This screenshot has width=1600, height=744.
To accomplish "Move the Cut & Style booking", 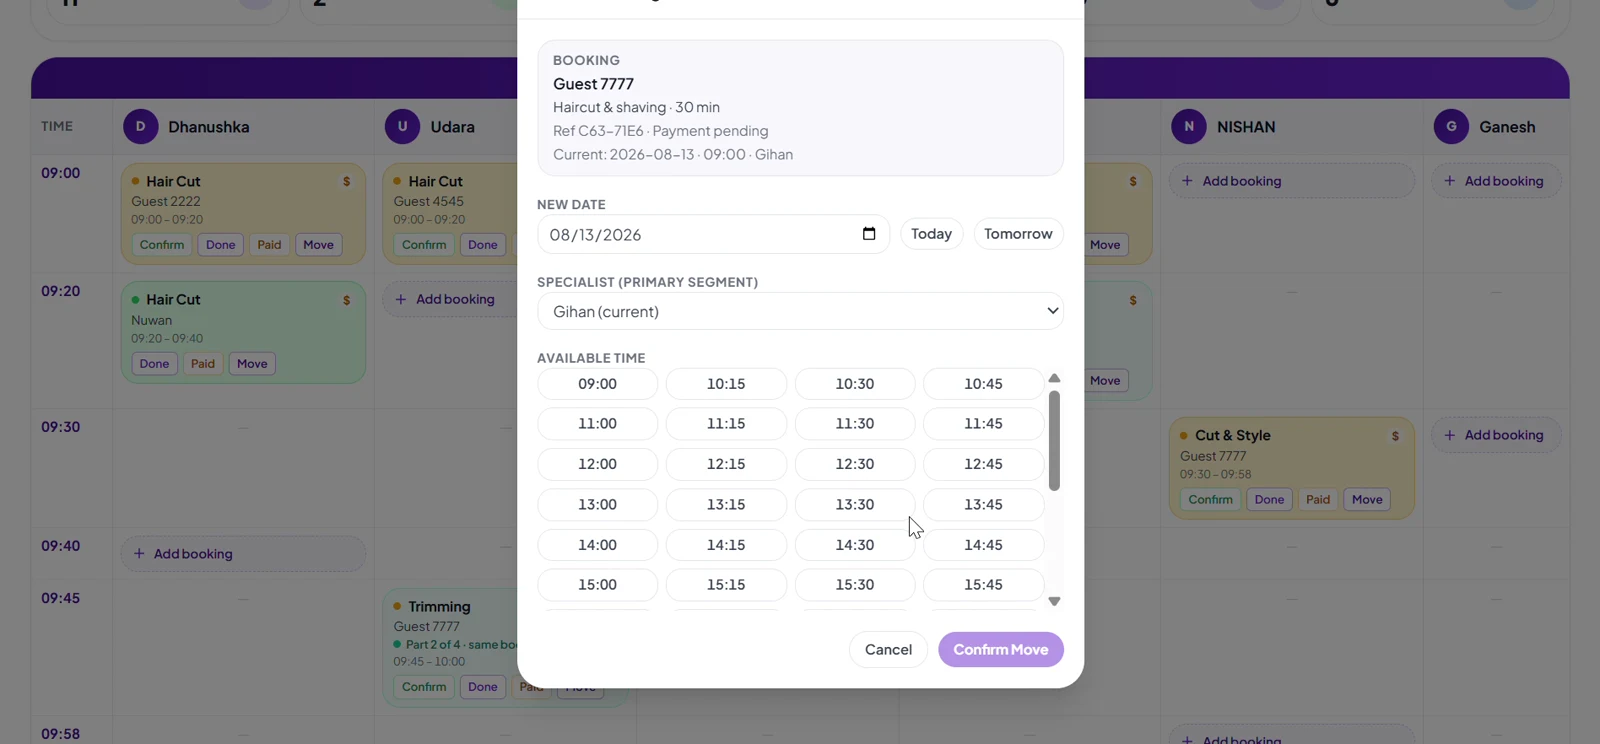I will [x=1367, y=500].
